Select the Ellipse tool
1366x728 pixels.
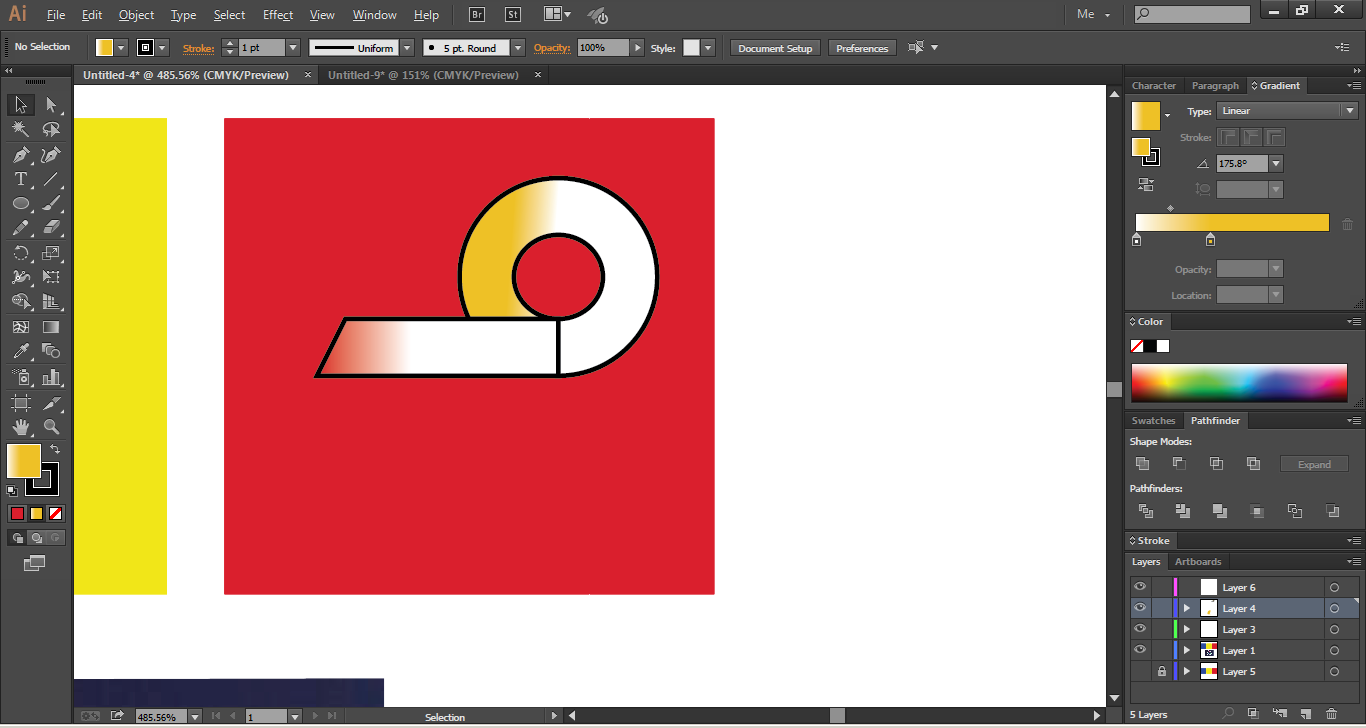coord(21,204)
